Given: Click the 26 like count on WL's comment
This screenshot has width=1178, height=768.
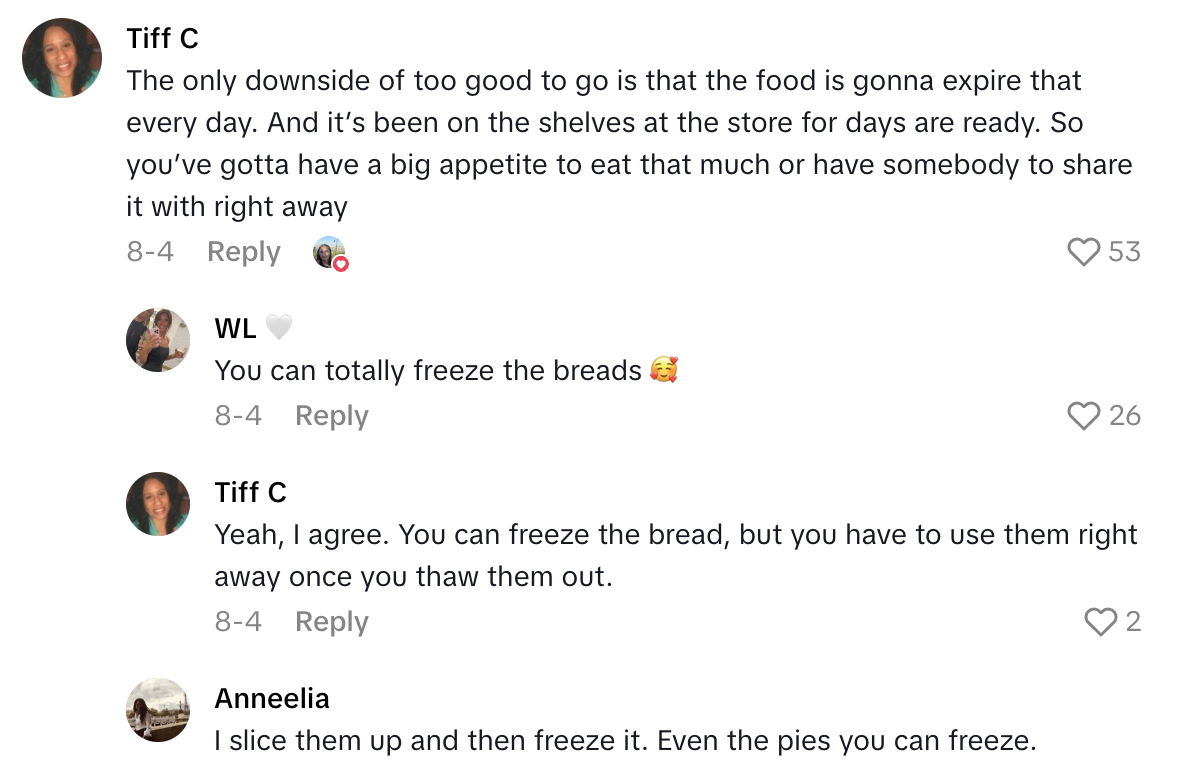Looking at the screenshot, I should click(1125, 416).
